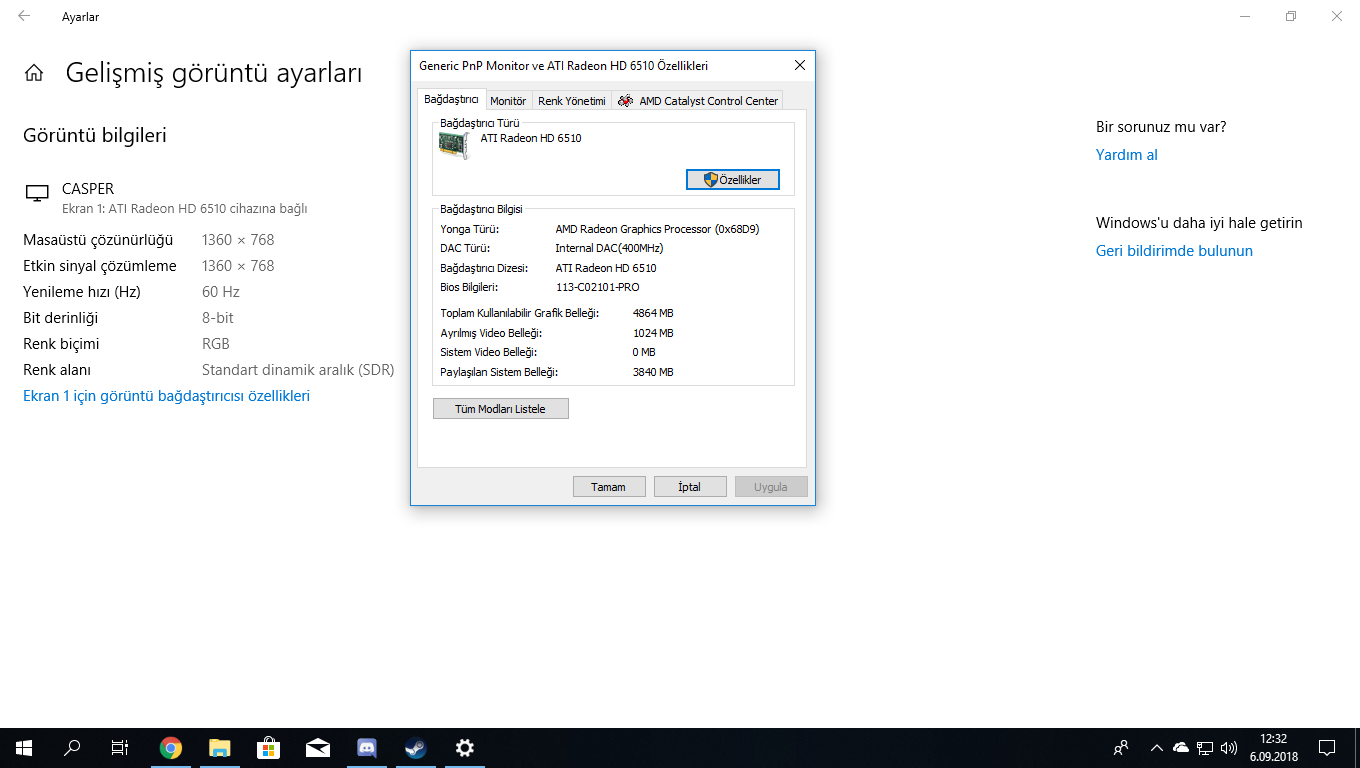Click the Özellikler adapter properties button
1360x768 pixels.
732,180
